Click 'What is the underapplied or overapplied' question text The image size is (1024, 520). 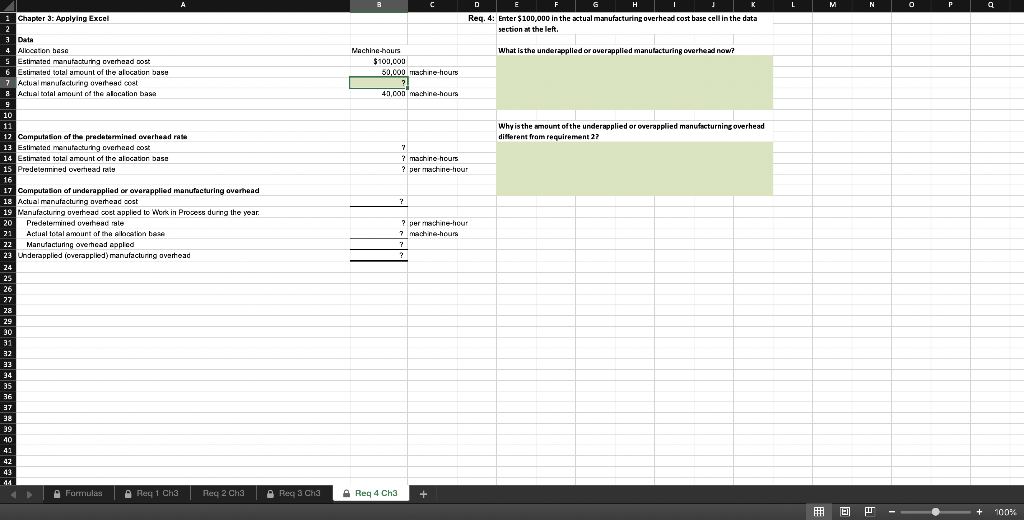pos(616,51)
